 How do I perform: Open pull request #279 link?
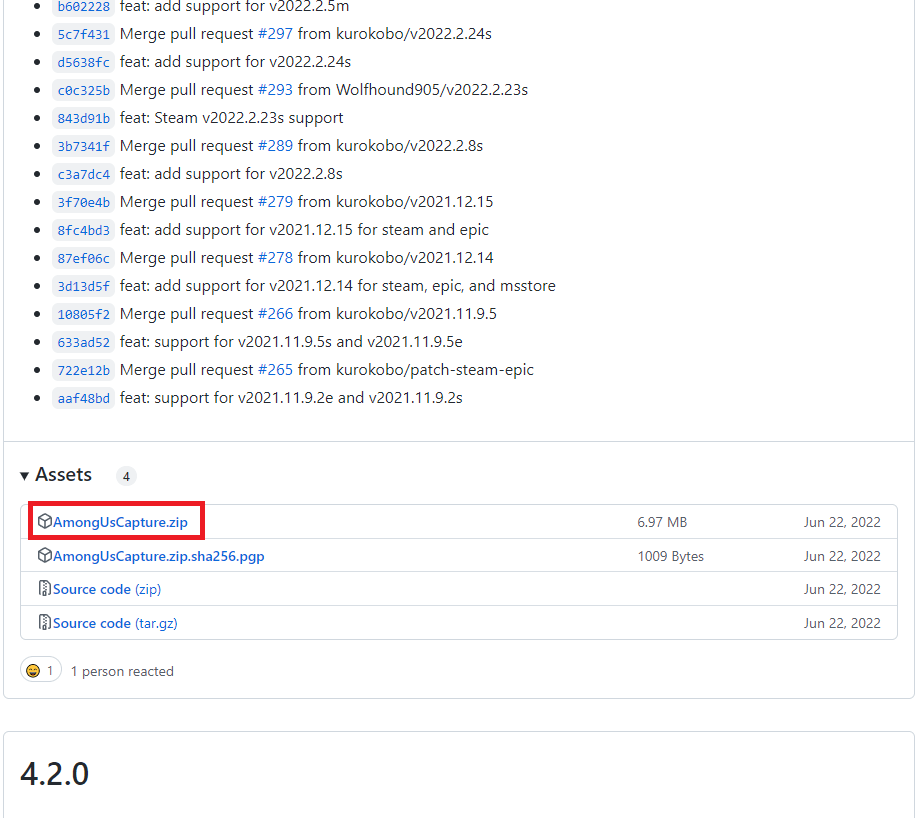click(275, 202)
